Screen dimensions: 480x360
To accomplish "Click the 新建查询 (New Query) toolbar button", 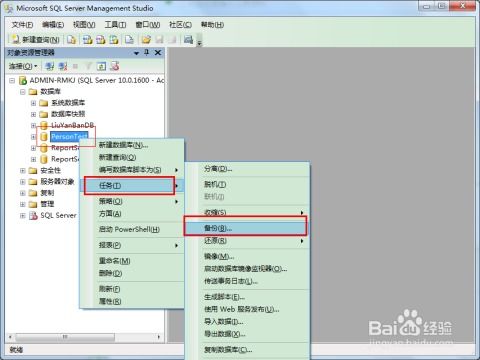I will [x=35, y=39].
